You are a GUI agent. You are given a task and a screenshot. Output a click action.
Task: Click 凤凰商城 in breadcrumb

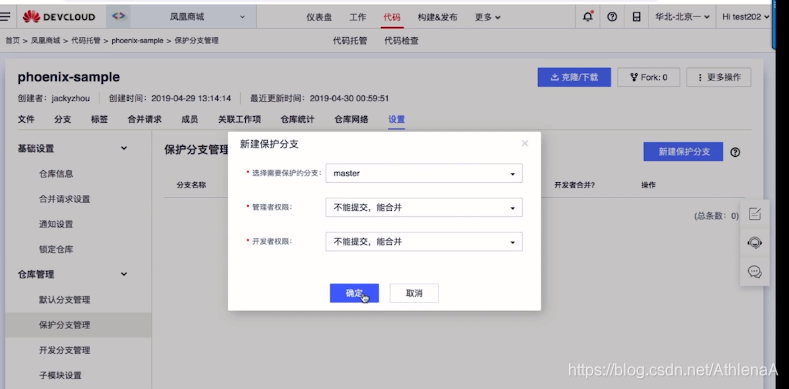45,41
